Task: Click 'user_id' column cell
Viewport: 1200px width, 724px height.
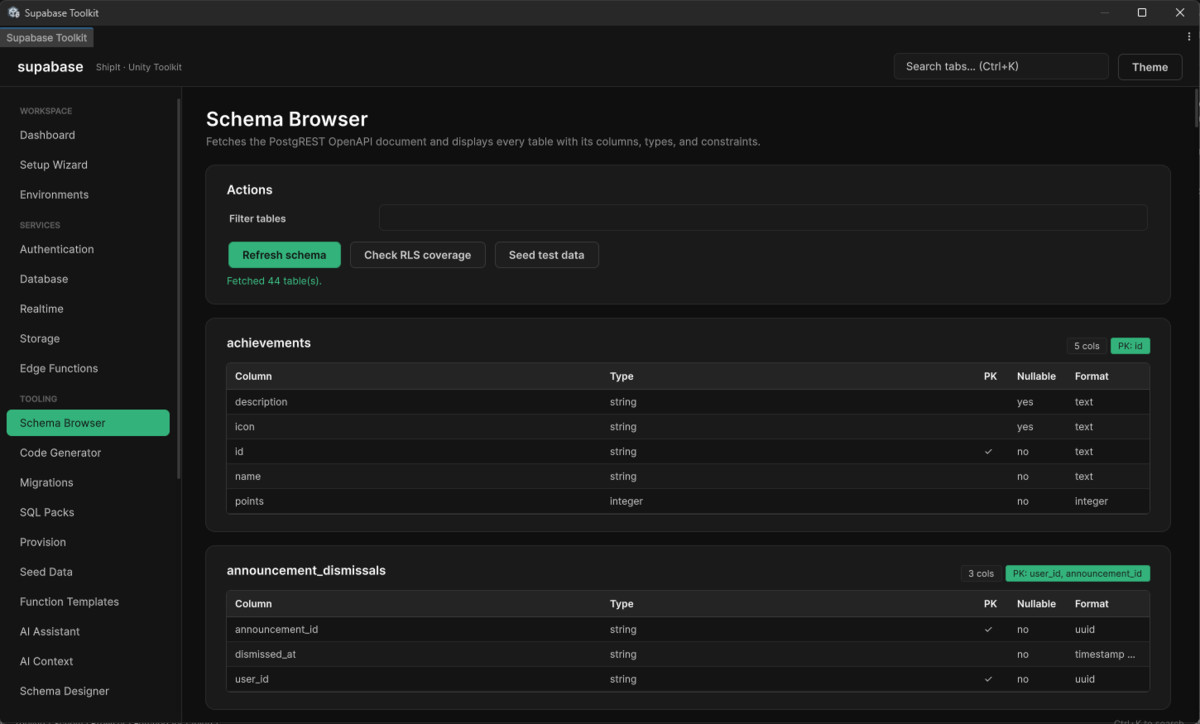Action: (x=252, y=679)
